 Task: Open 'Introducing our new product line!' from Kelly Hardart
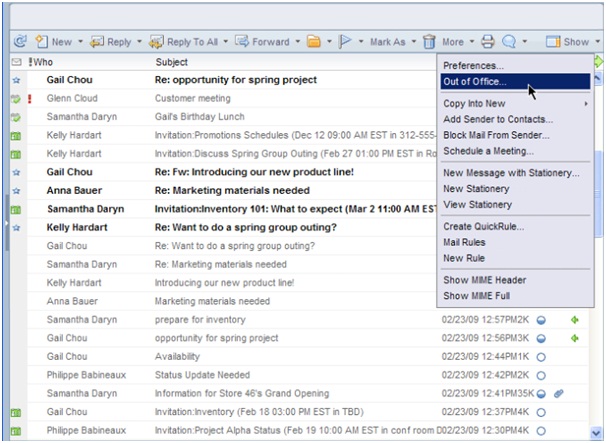click(224, 283)
